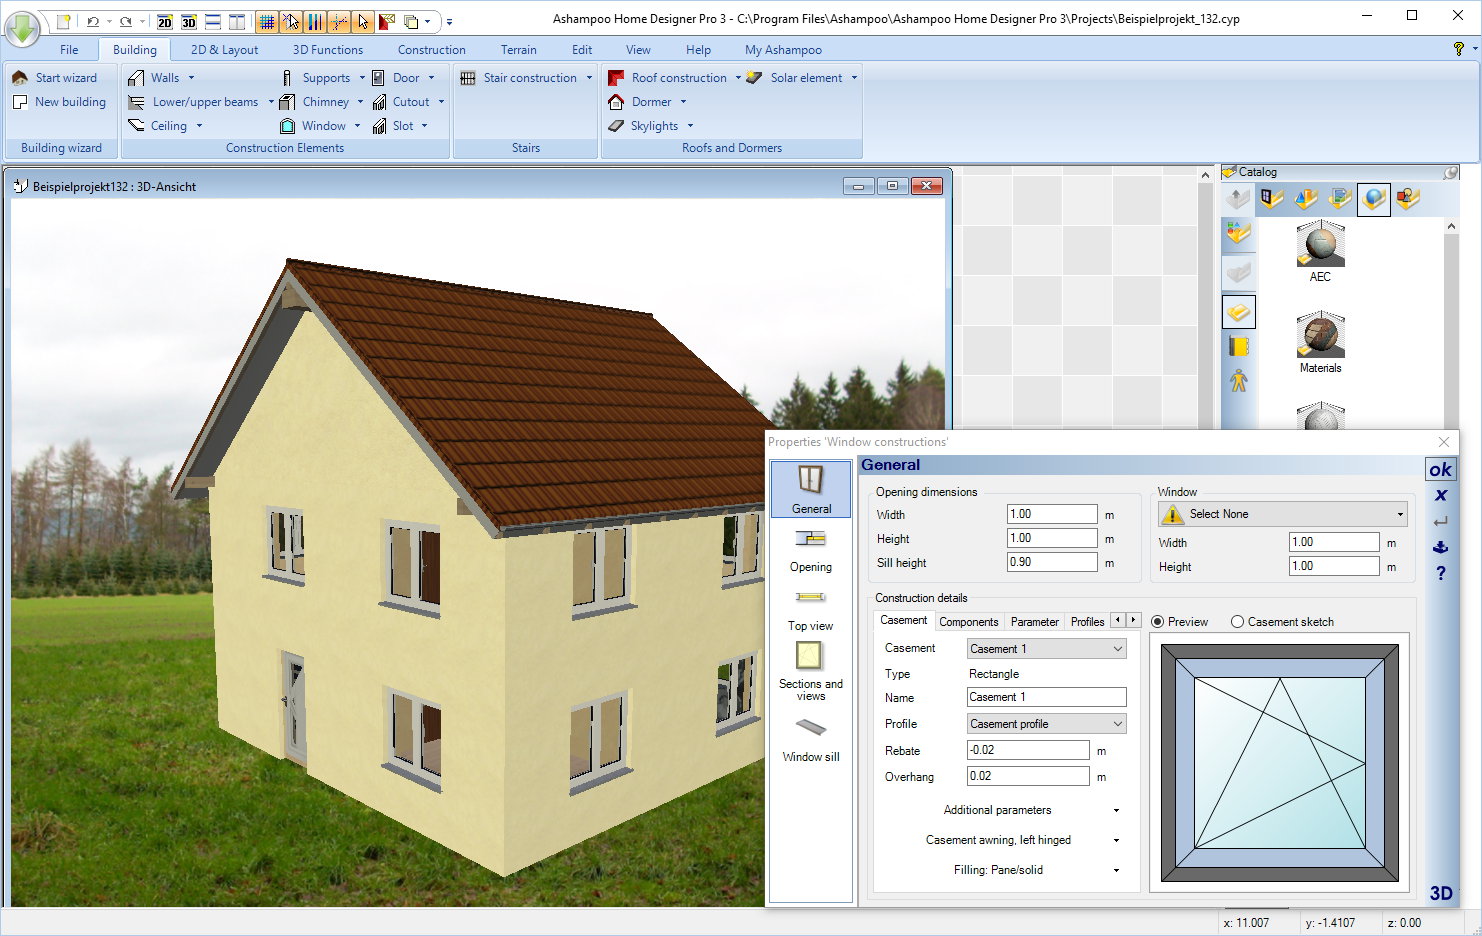Screen dimensions: 1482x936
Task: Confirm the dialog with ok button
Action: pos(1440,470)
